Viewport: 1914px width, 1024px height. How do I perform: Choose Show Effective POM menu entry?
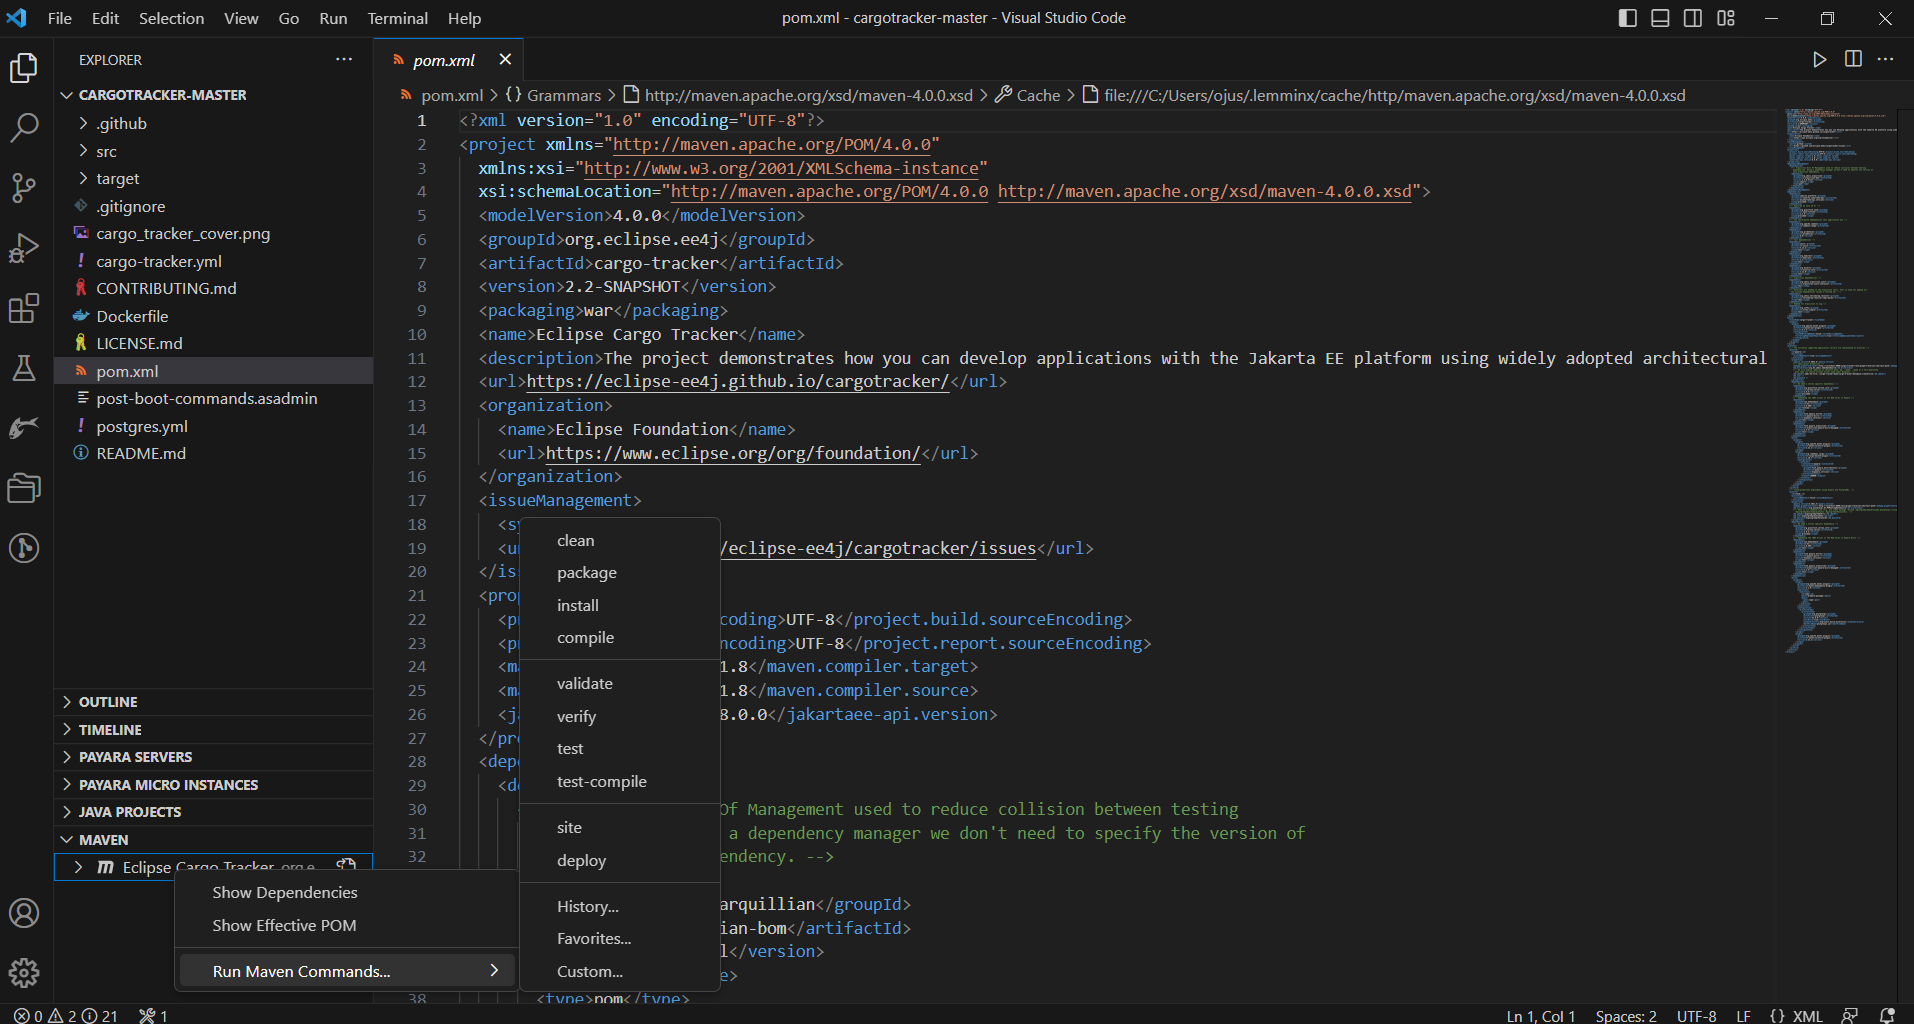(x=284, y=926)
